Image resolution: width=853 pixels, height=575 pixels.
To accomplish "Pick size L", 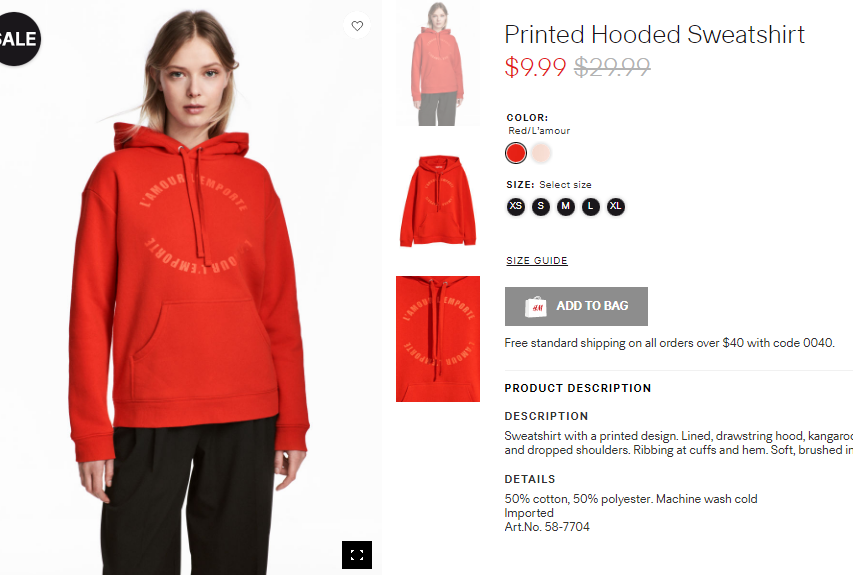I will click(591, 207).
